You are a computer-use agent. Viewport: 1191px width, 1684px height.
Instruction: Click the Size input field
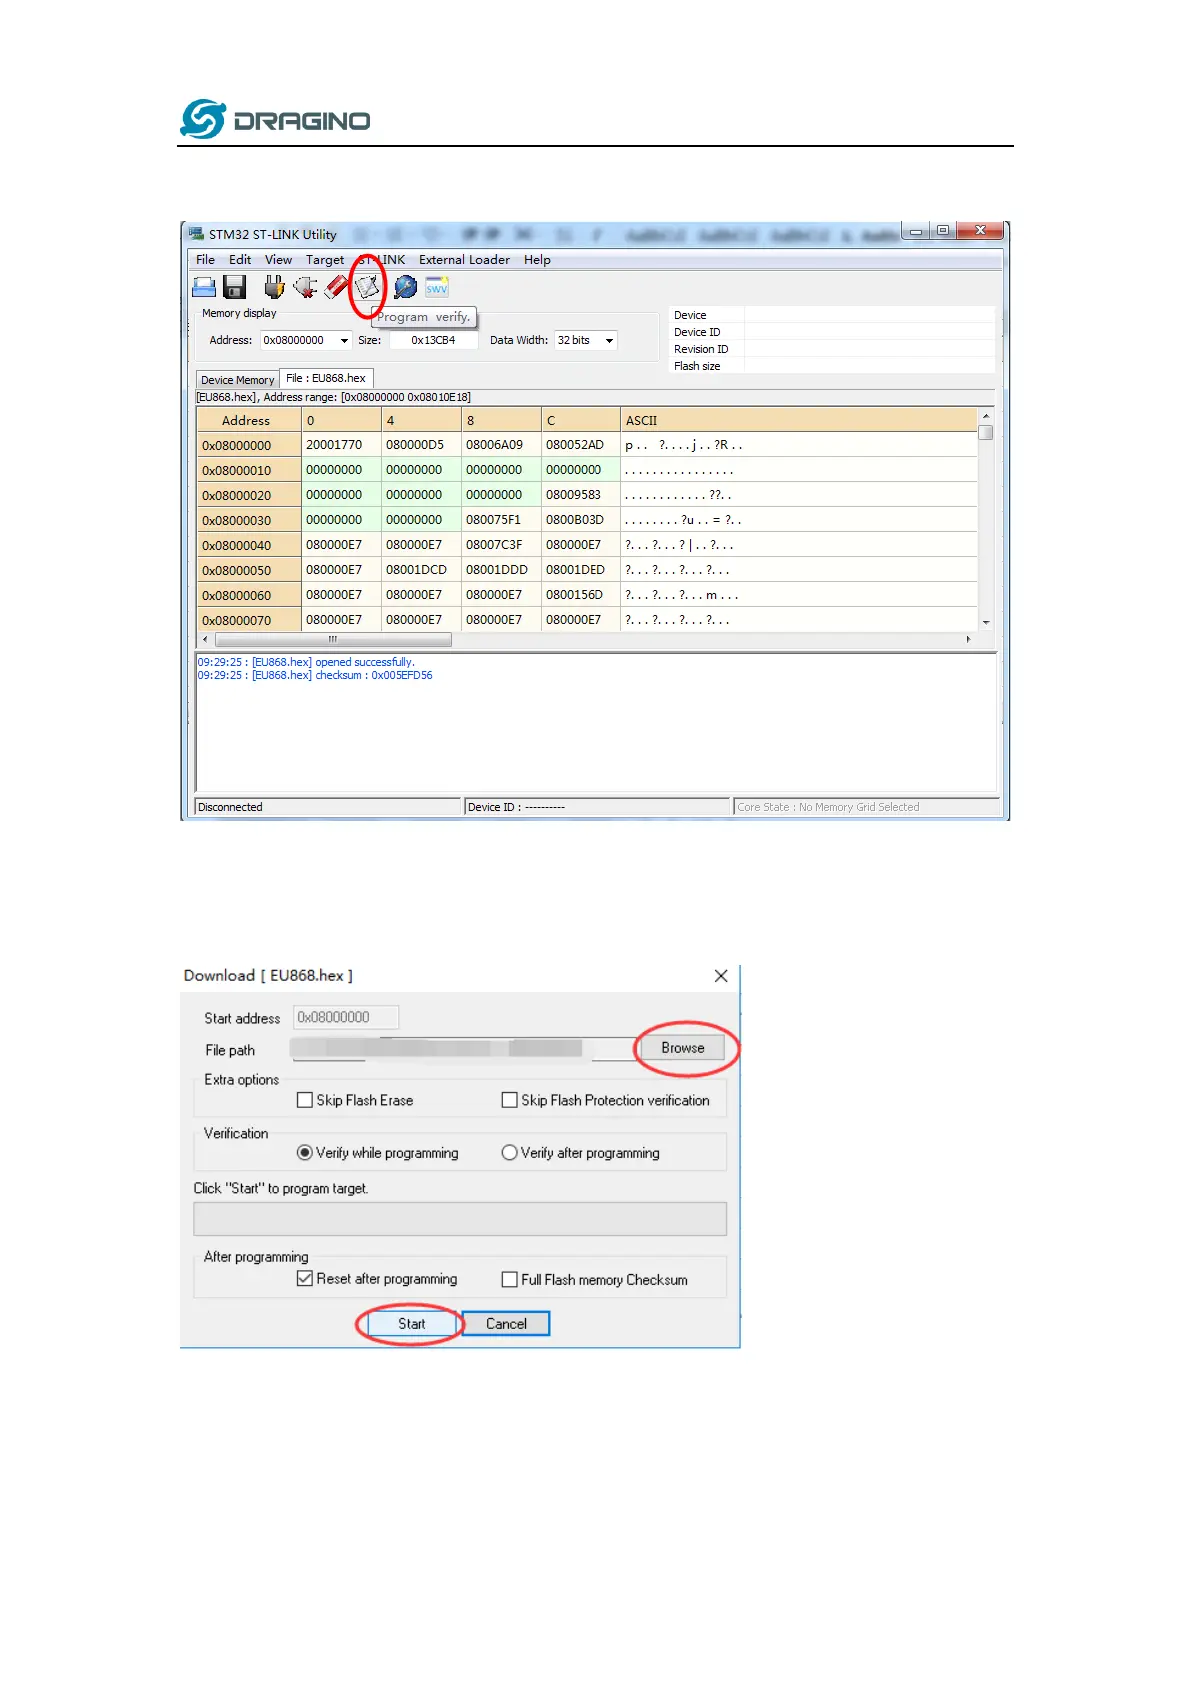[x=433, y=341]
